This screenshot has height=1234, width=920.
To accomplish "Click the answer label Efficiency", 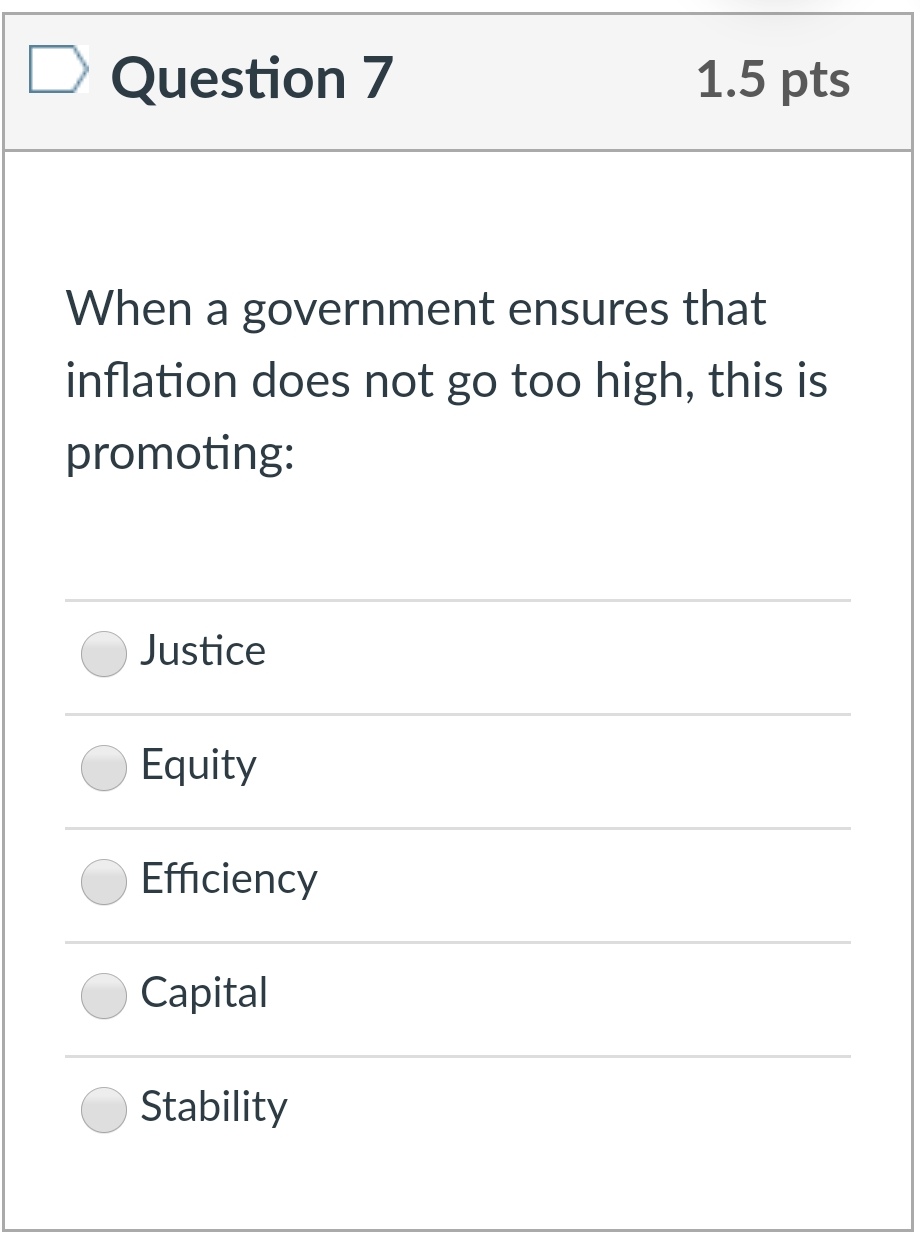I will [228, 880].
